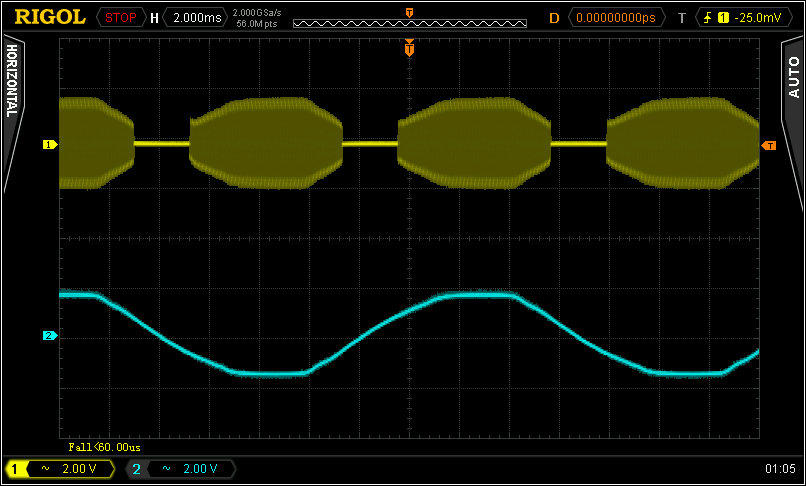Open the HORIZONTAL side tab

point(12,80)
